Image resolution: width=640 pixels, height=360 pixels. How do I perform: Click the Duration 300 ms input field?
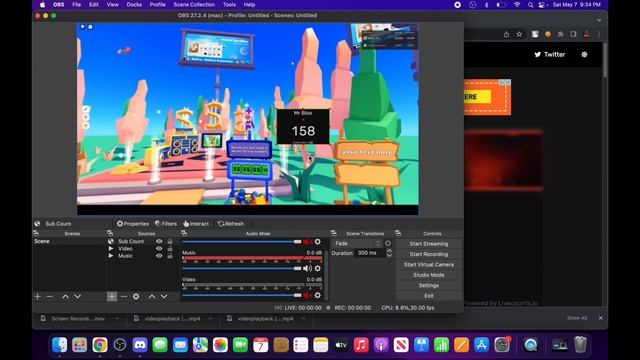coord(370,253)
